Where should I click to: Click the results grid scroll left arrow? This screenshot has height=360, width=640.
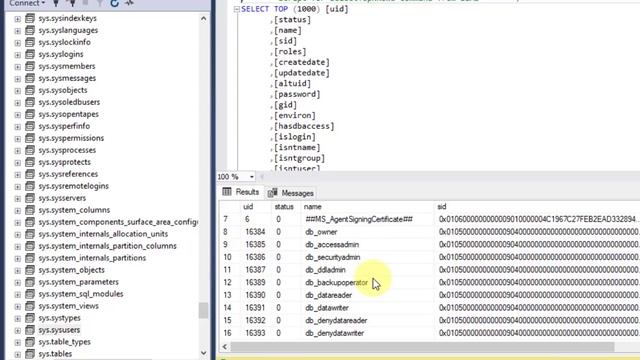click(x=225, y=347)
